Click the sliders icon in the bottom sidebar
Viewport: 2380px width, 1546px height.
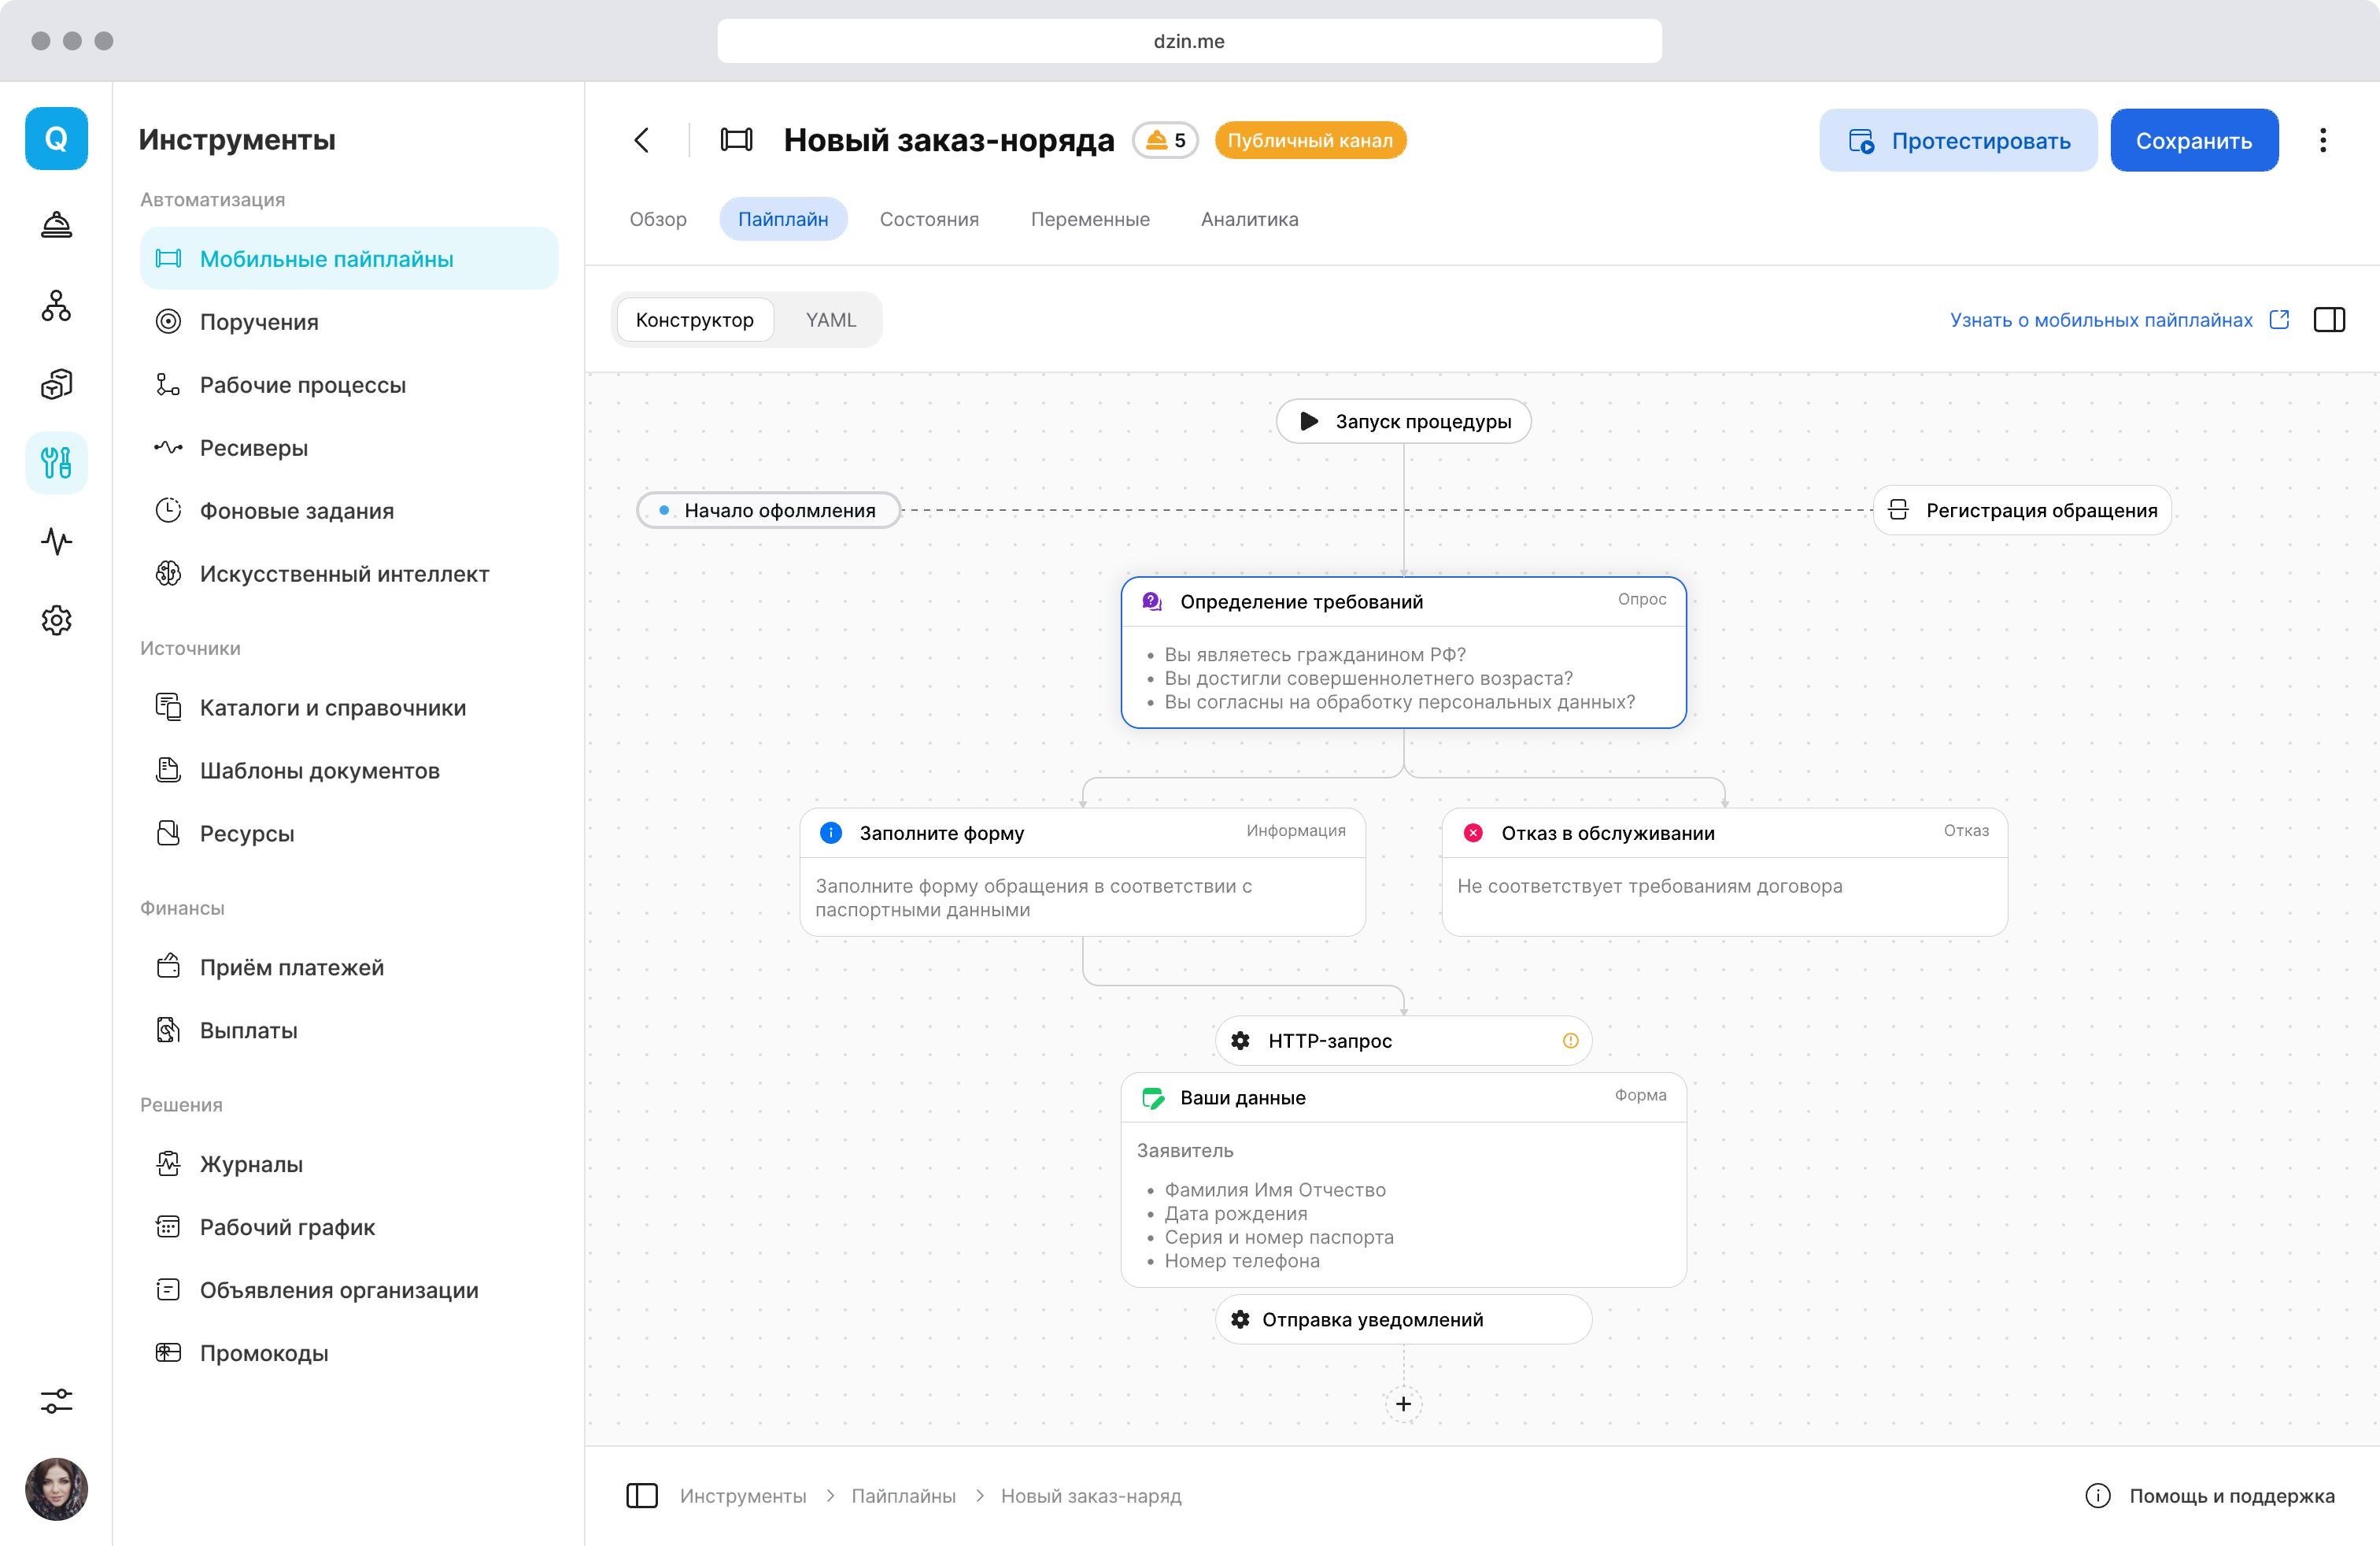pyautogui.click(x=56, y=1401)
